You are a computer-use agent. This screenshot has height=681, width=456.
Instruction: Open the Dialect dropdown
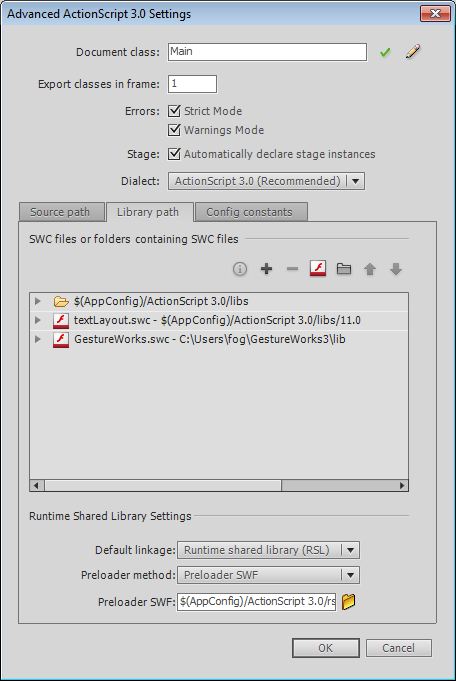(x=266, y=181)
